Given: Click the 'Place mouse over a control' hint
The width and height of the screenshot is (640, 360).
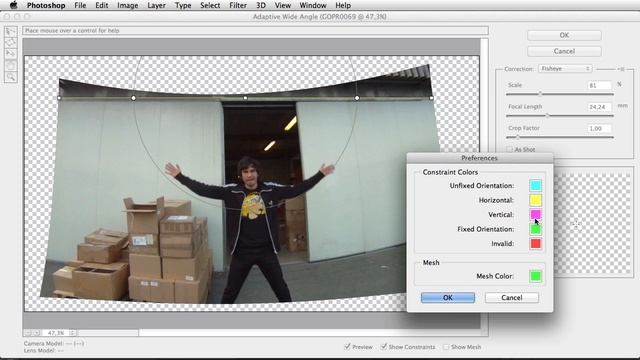Looking at the screenshot, I should click(72, 31).
